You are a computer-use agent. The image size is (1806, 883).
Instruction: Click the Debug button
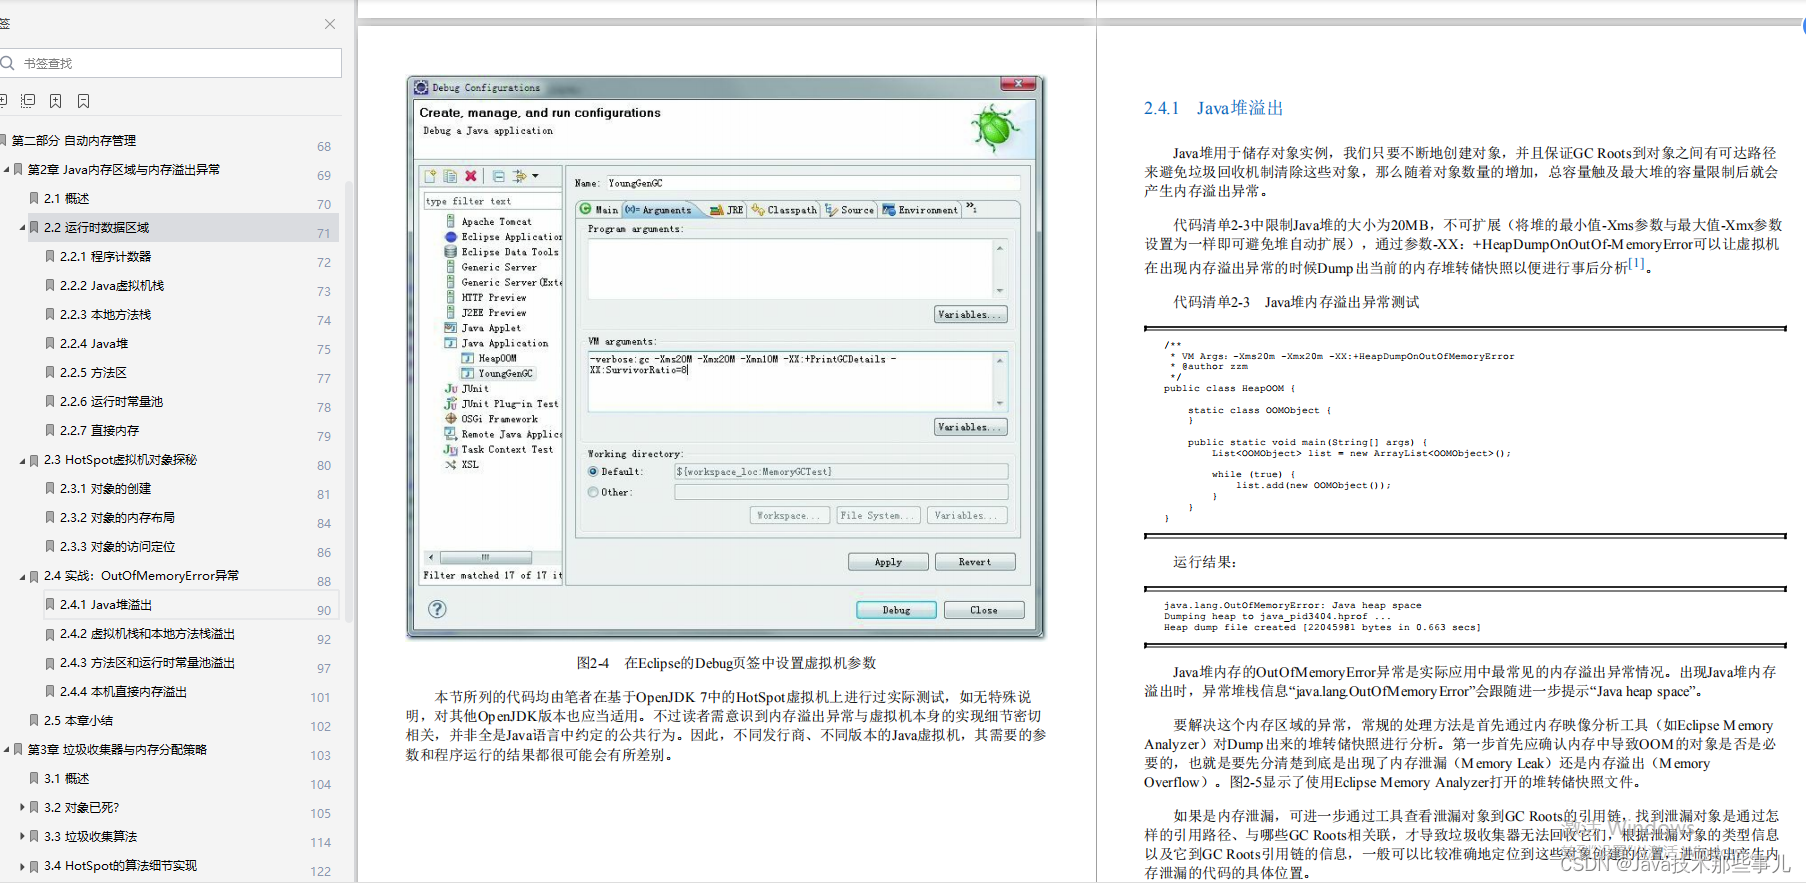896,610
